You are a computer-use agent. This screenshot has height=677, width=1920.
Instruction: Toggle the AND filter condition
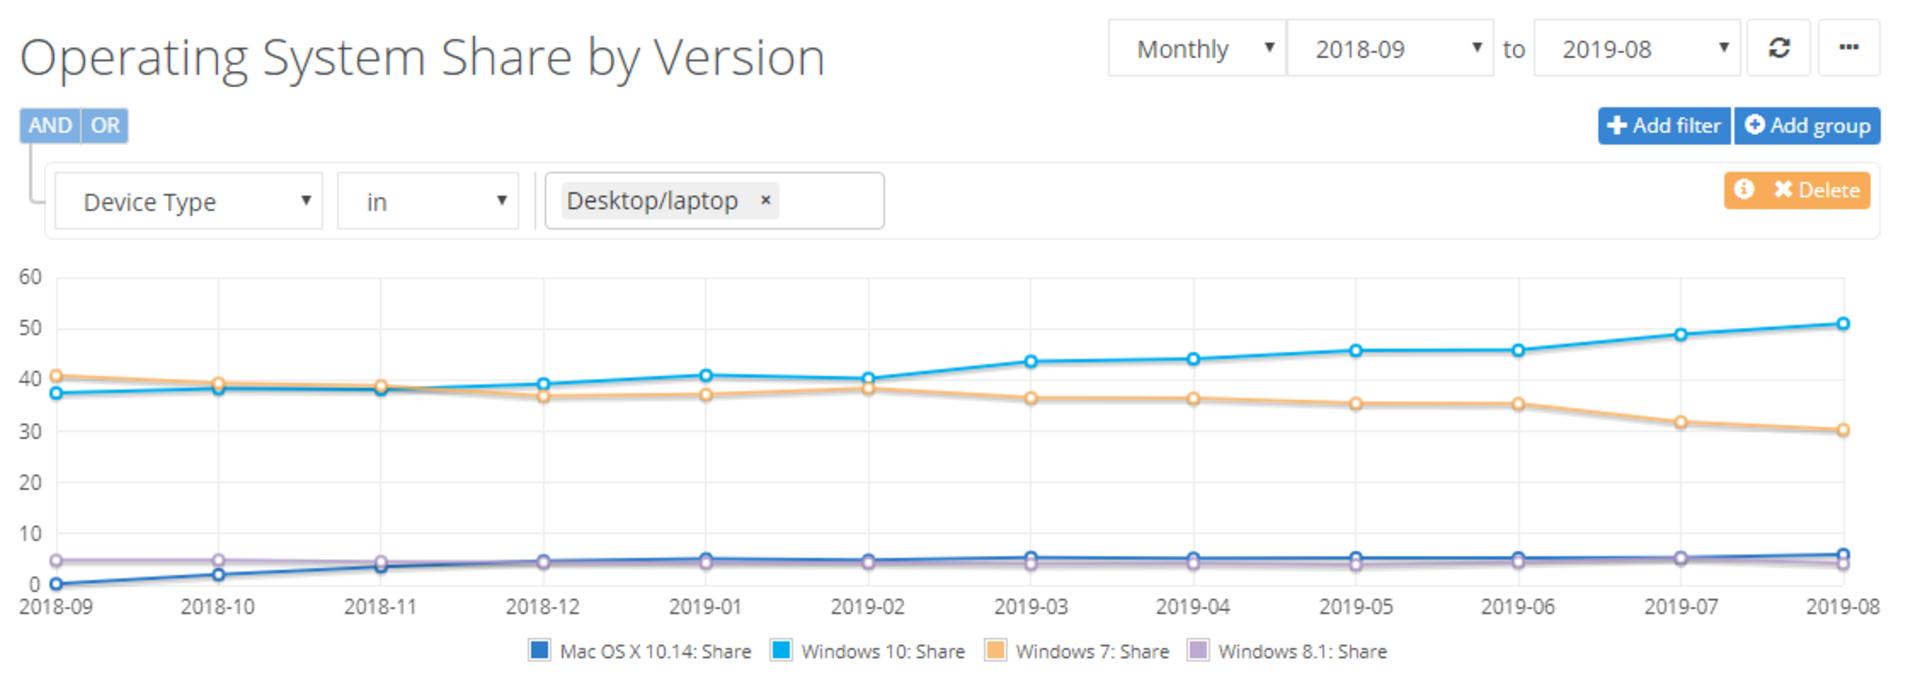(x=50, y=125)
